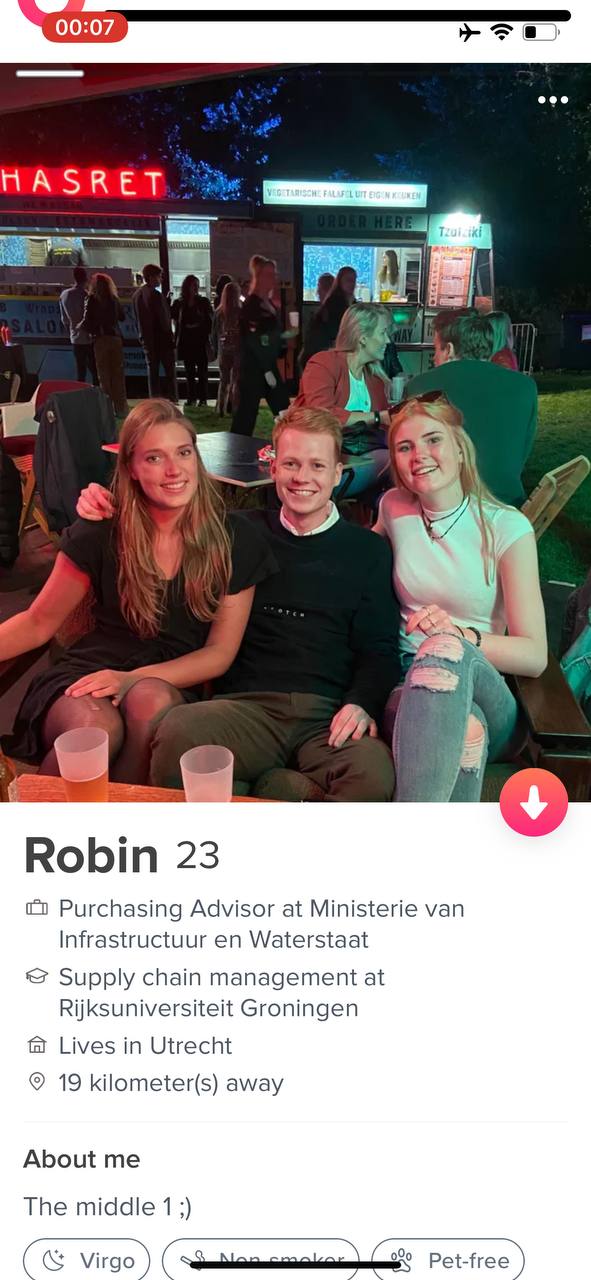
Task: Tap the About me section heading
Action: pyautogui.click(x=82, y=1159)
